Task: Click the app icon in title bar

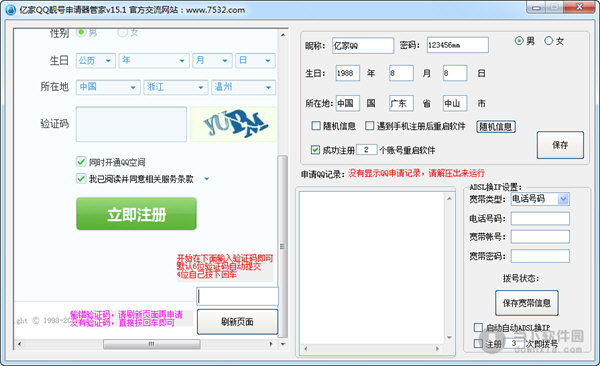Action: pos(11,10)
